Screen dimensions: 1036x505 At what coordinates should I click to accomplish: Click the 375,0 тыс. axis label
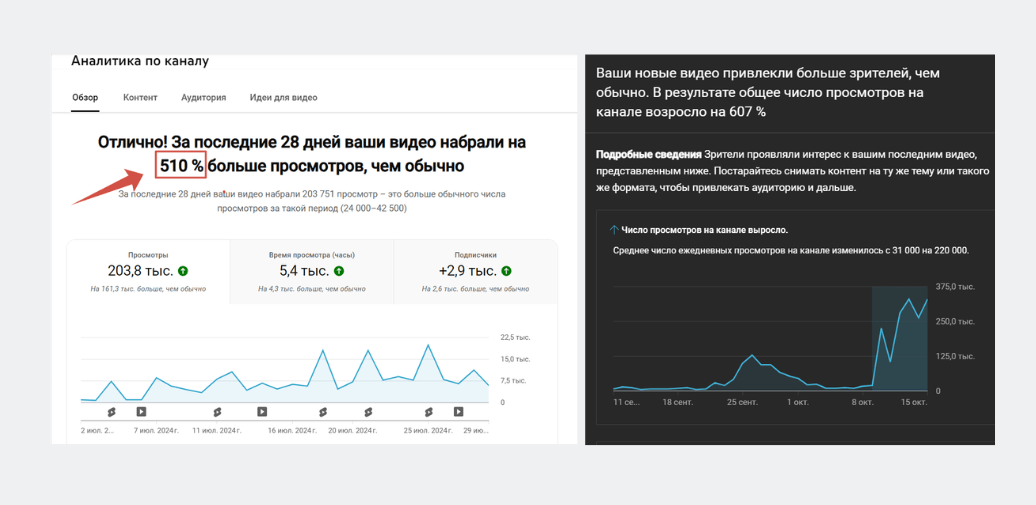[955, 286]
